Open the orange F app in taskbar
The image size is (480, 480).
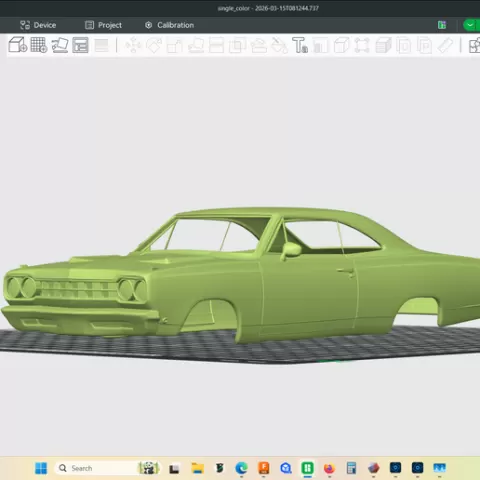tap(263, 468)
